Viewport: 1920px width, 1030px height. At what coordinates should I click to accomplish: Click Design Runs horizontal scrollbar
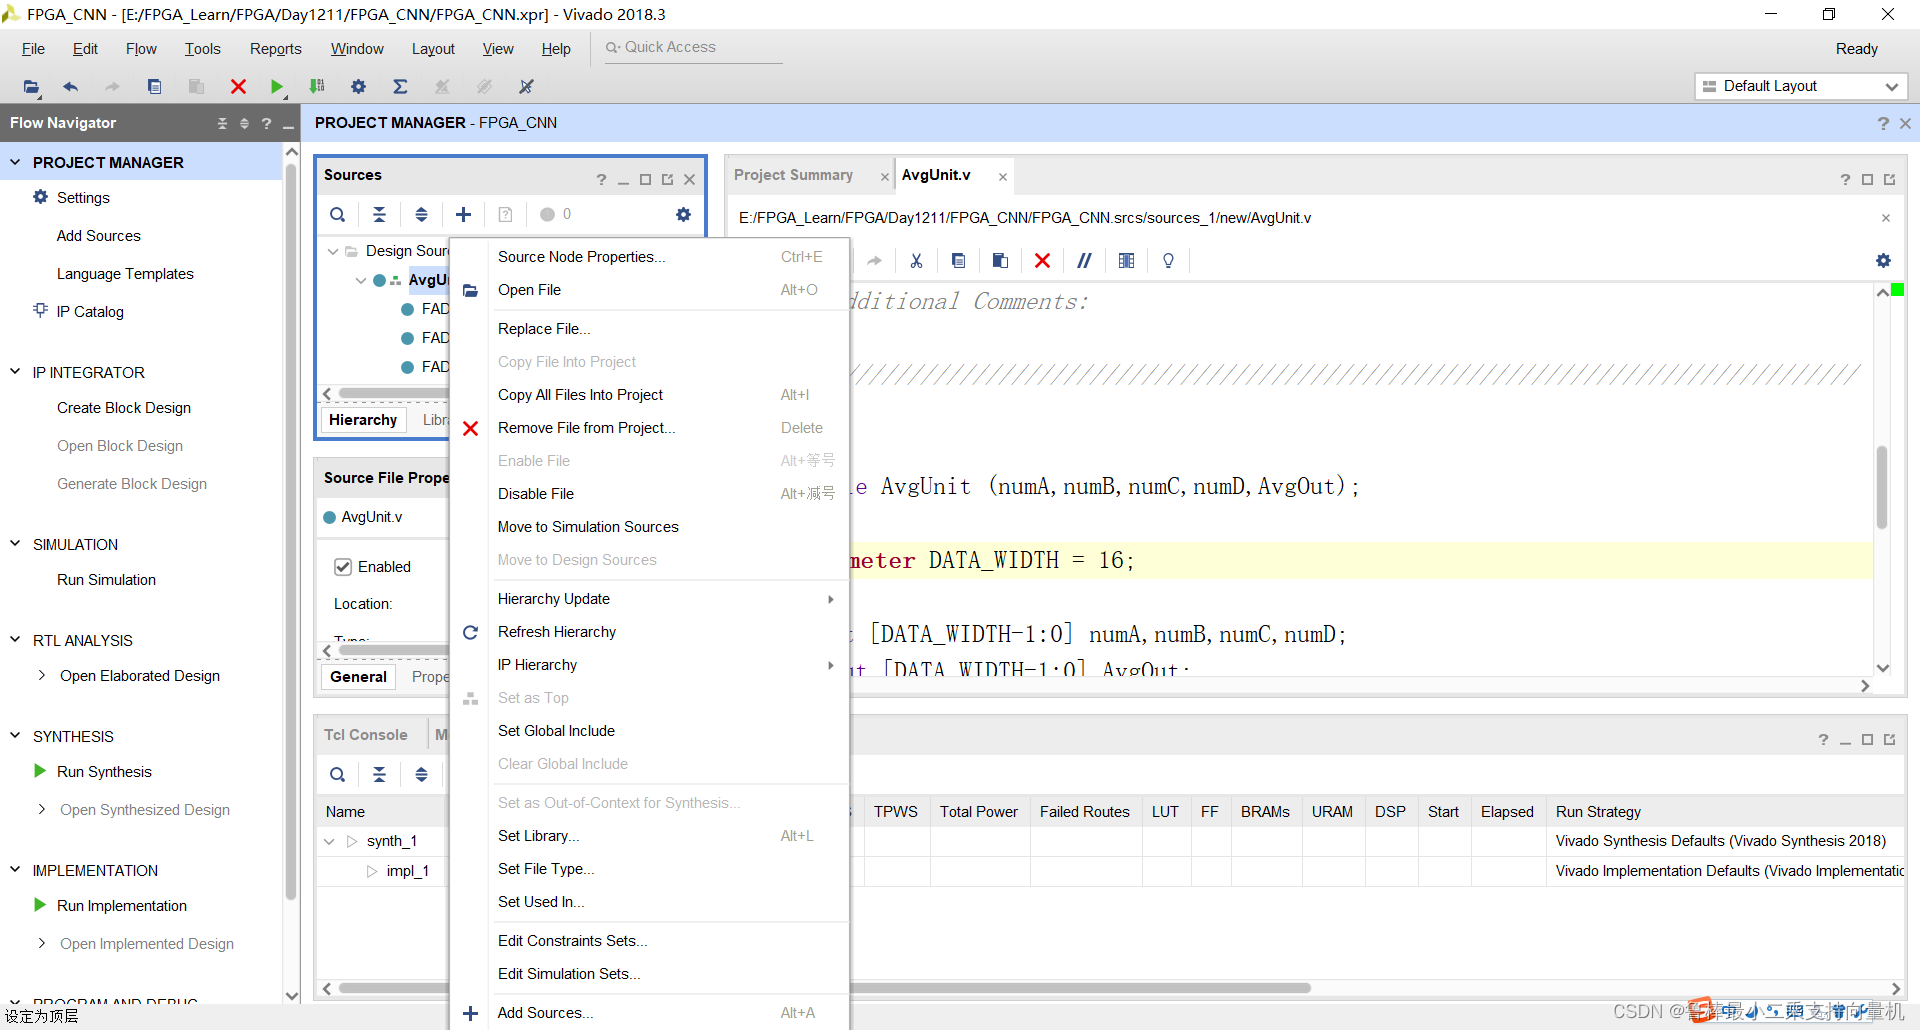825,988
